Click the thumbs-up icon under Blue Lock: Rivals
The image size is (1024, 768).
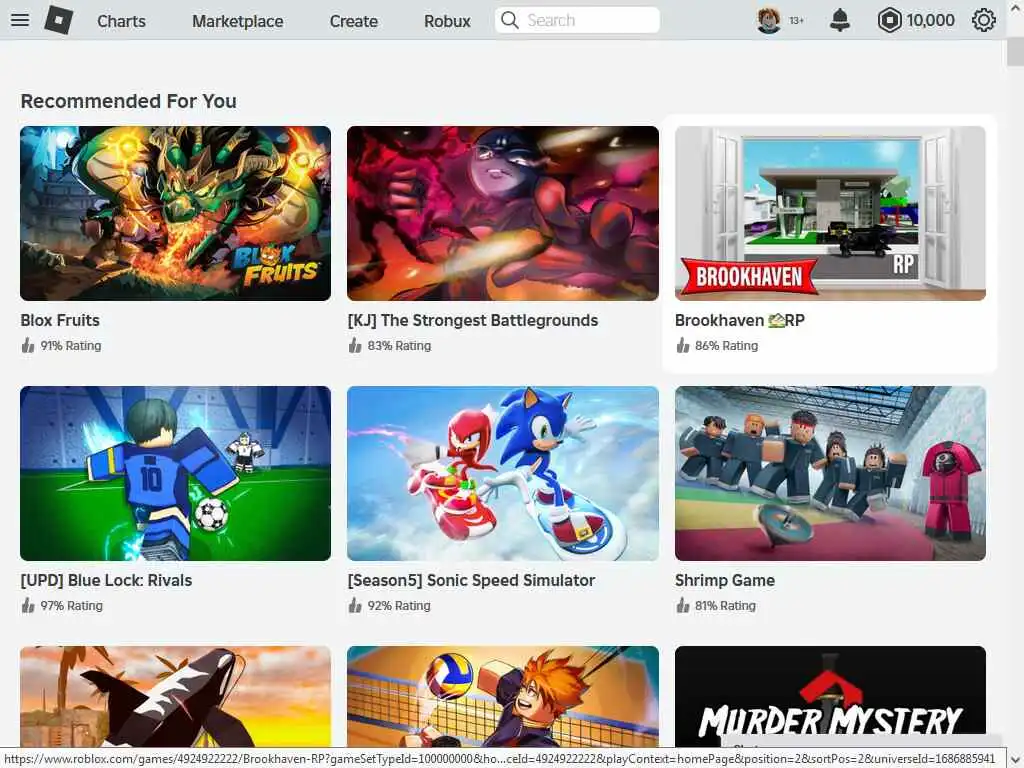[x=27, y=605]
